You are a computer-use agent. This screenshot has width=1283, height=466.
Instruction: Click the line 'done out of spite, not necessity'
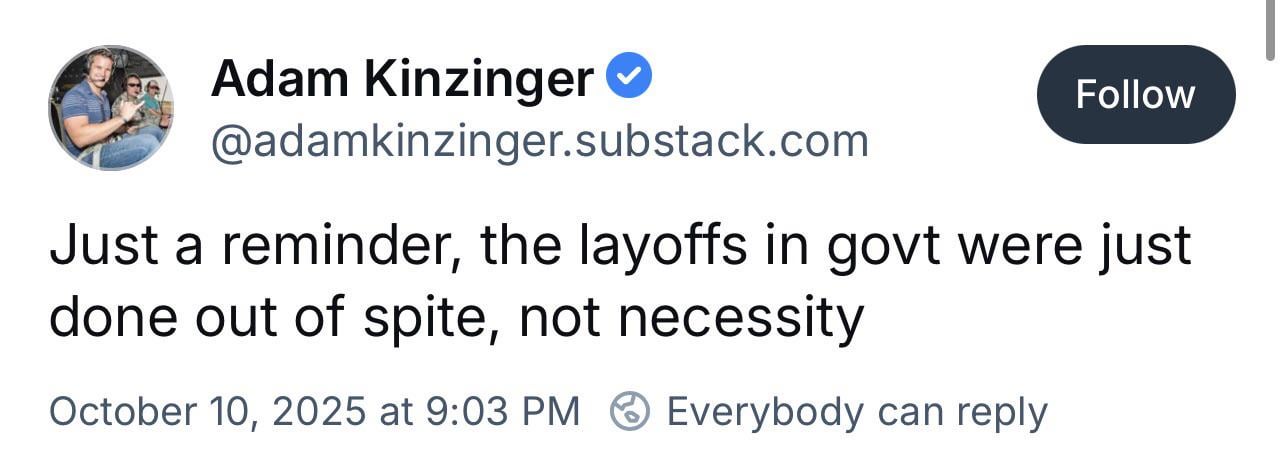click(456, 318)
